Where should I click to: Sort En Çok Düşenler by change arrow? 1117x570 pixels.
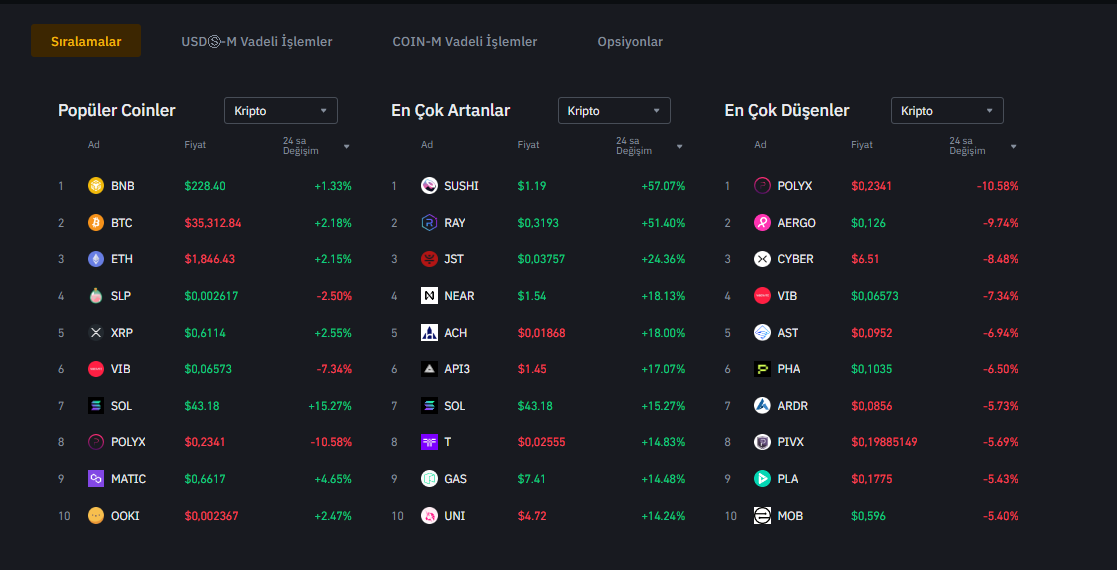[1013, 147]
